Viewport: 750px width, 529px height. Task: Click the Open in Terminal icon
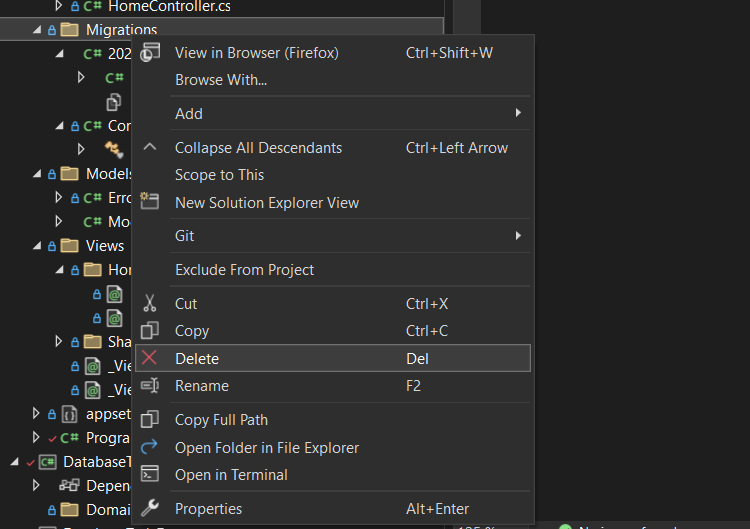[150, 474]
